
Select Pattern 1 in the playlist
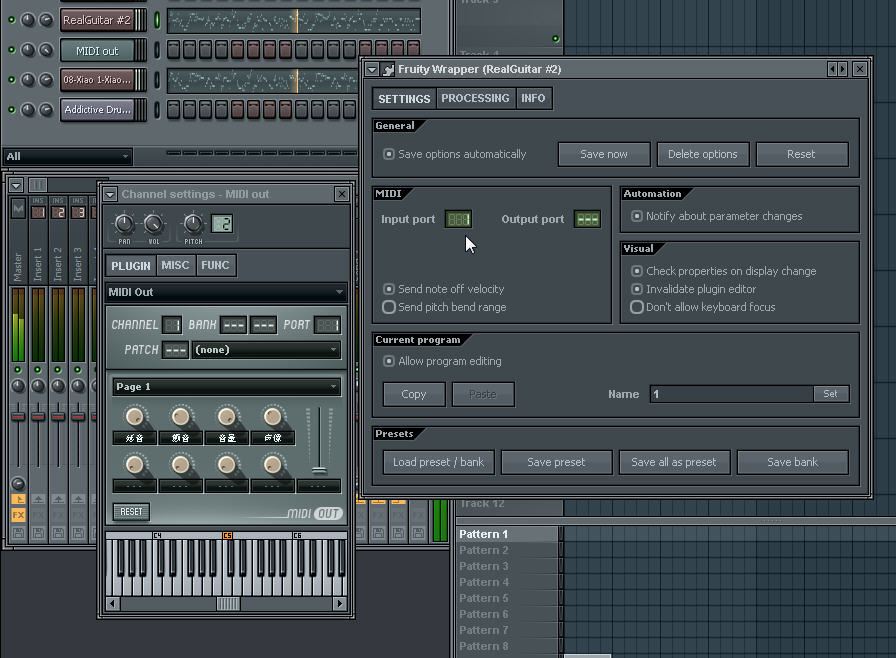point(508,534)
